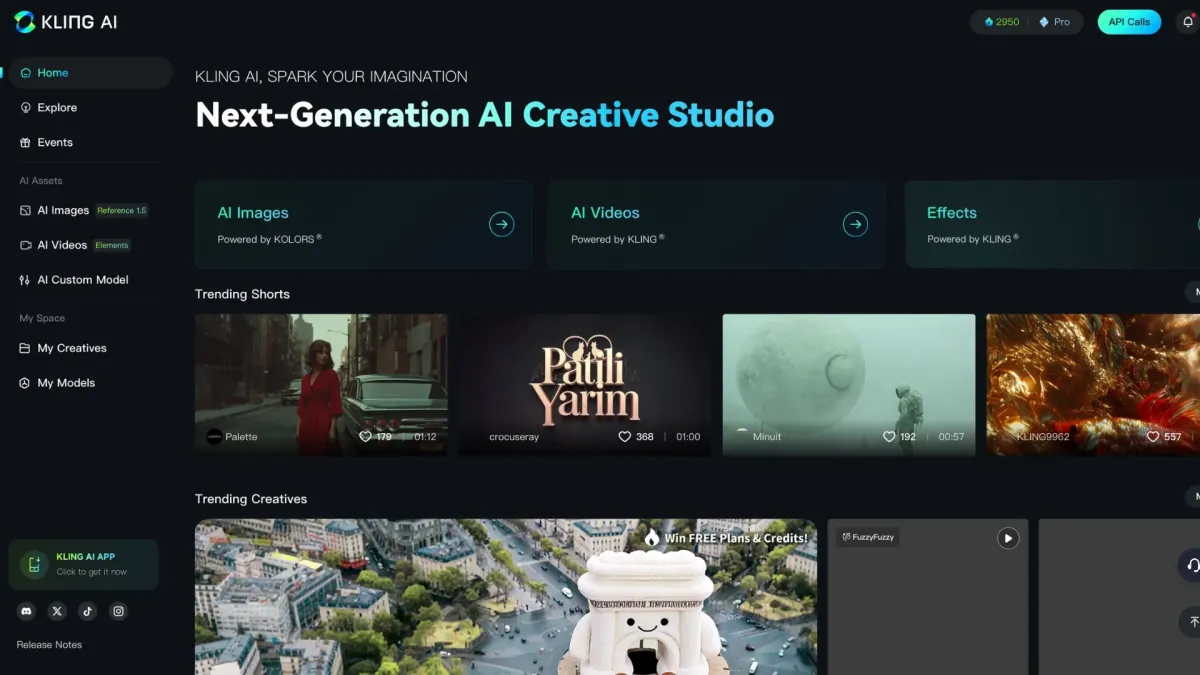Like the Minuit short heart icon
Screen dimensions: 1200x675
pos(889,437)
